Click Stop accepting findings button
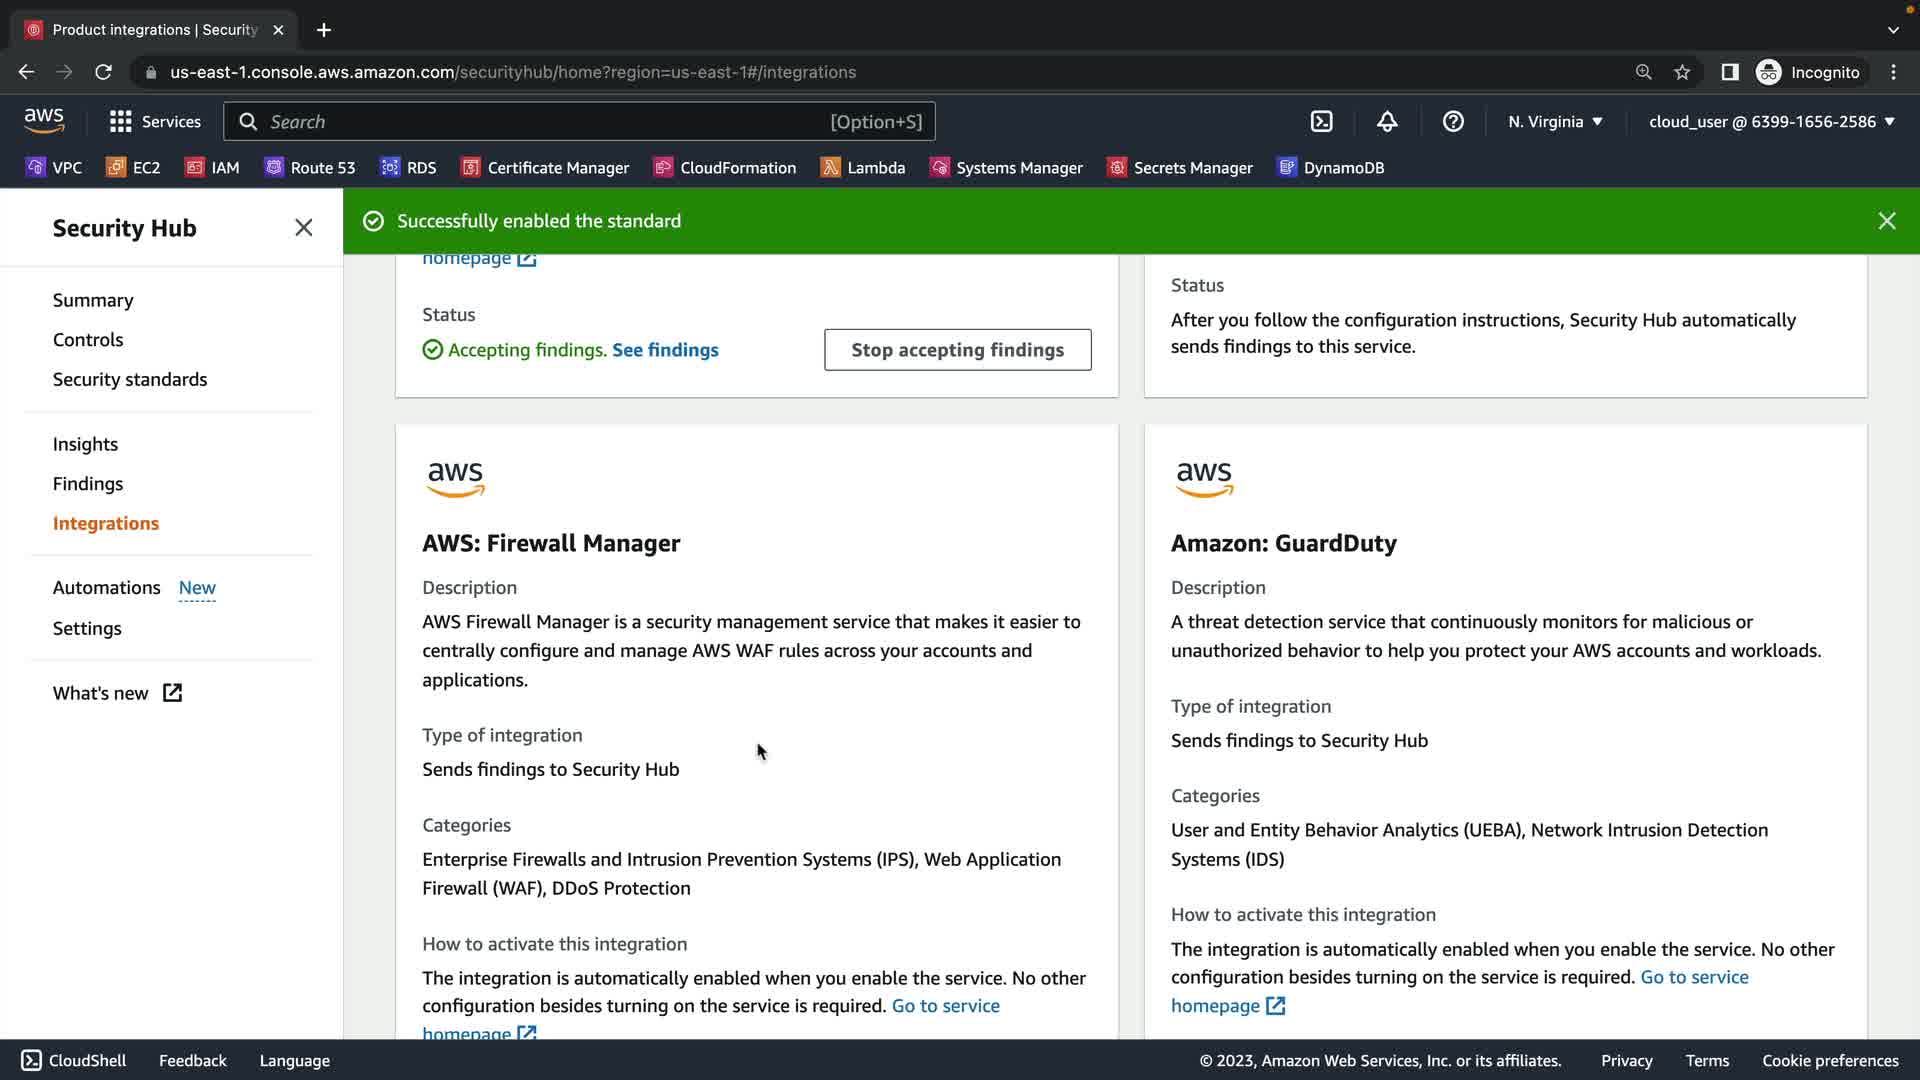 click(x=957, y=350)
